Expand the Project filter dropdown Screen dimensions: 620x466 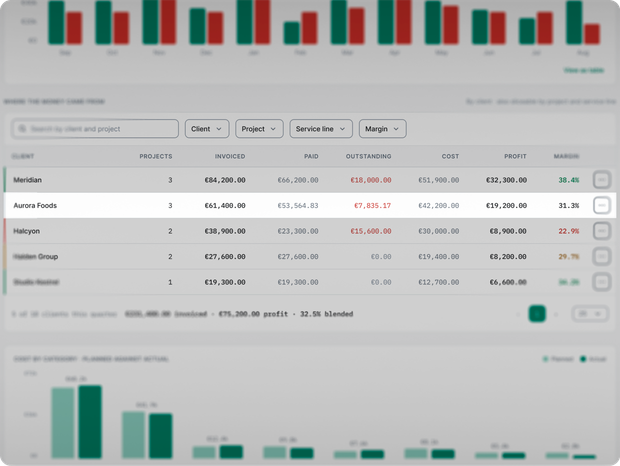(x=259, y=129)
